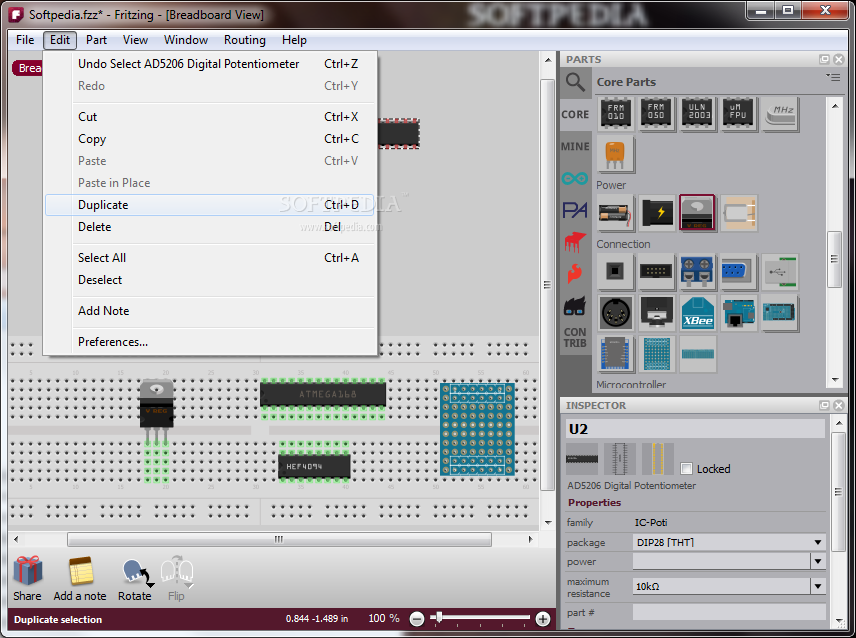Select the XBee module part

pos(698,313)
